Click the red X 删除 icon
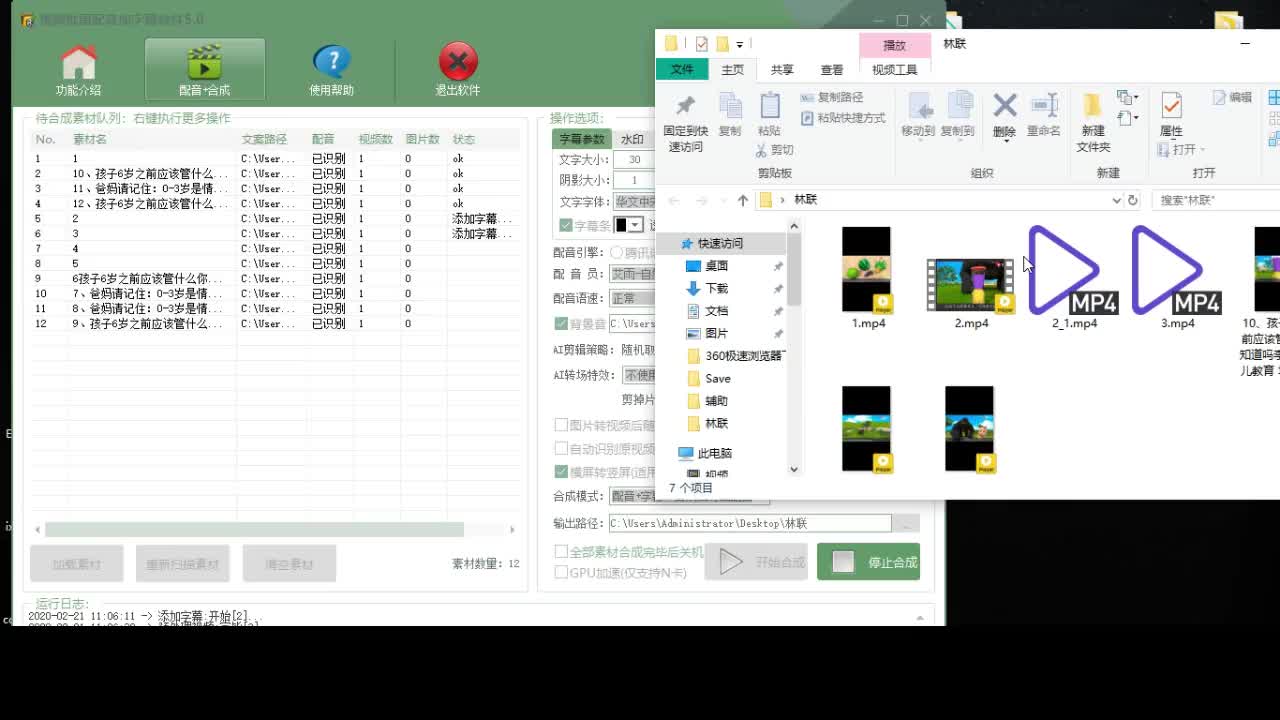1280x720 pixels. point(1005,105)
